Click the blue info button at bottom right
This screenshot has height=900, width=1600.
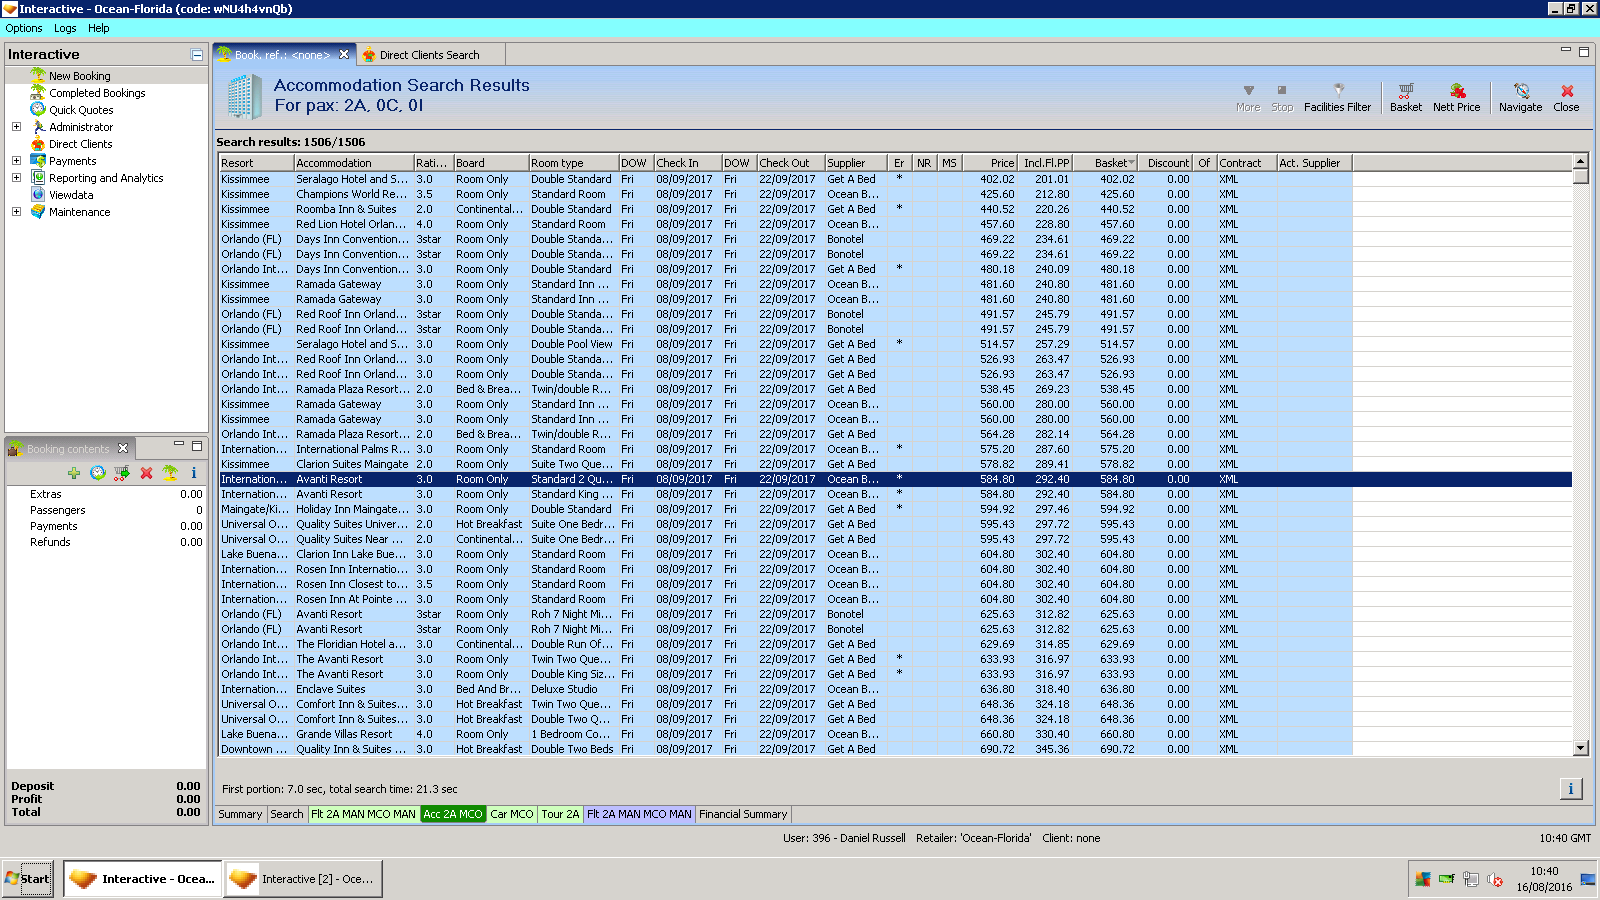pos(1570,789)
